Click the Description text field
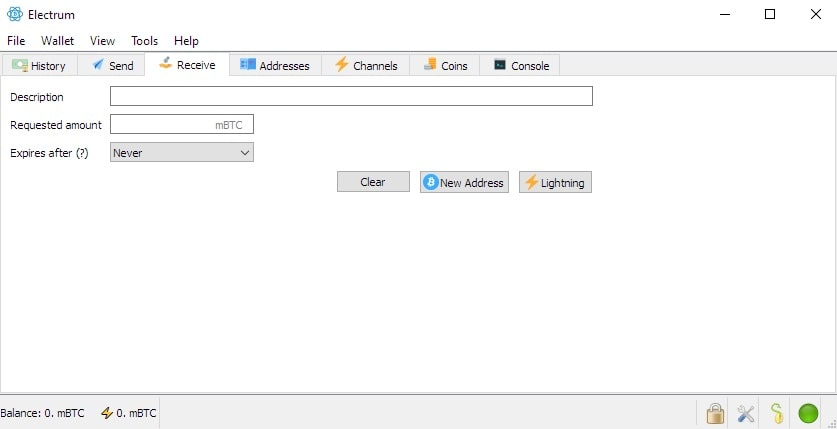837x429 pixels. (x=351, y=97)
